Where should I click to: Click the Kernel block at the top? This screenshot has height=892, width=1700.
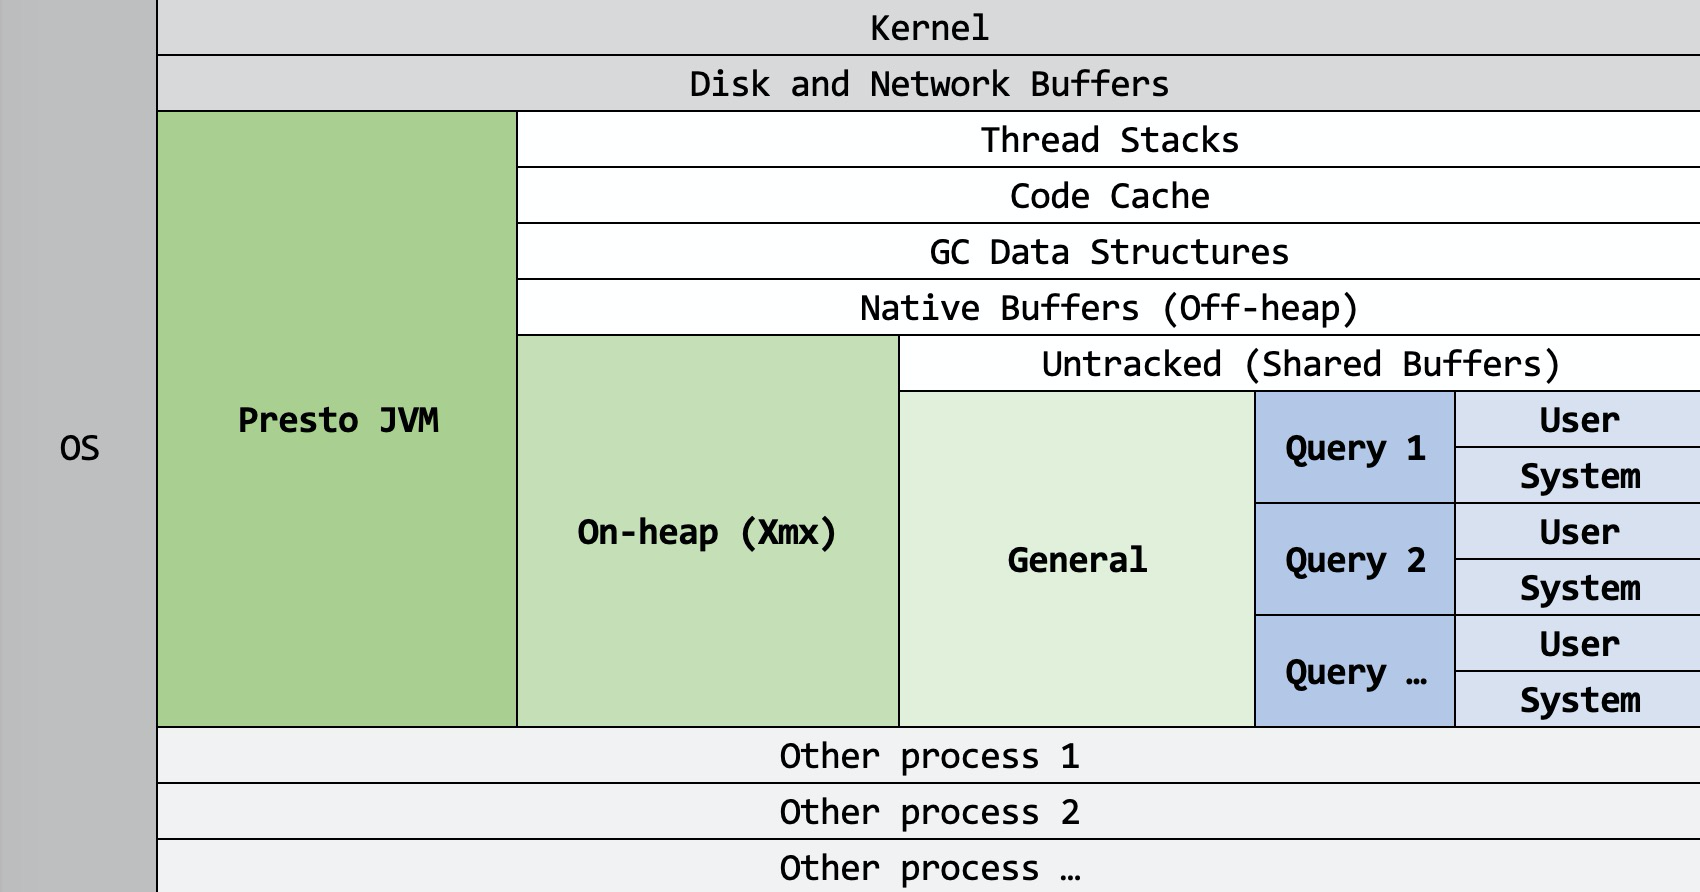pyautogui.click(x=928, y=28)
